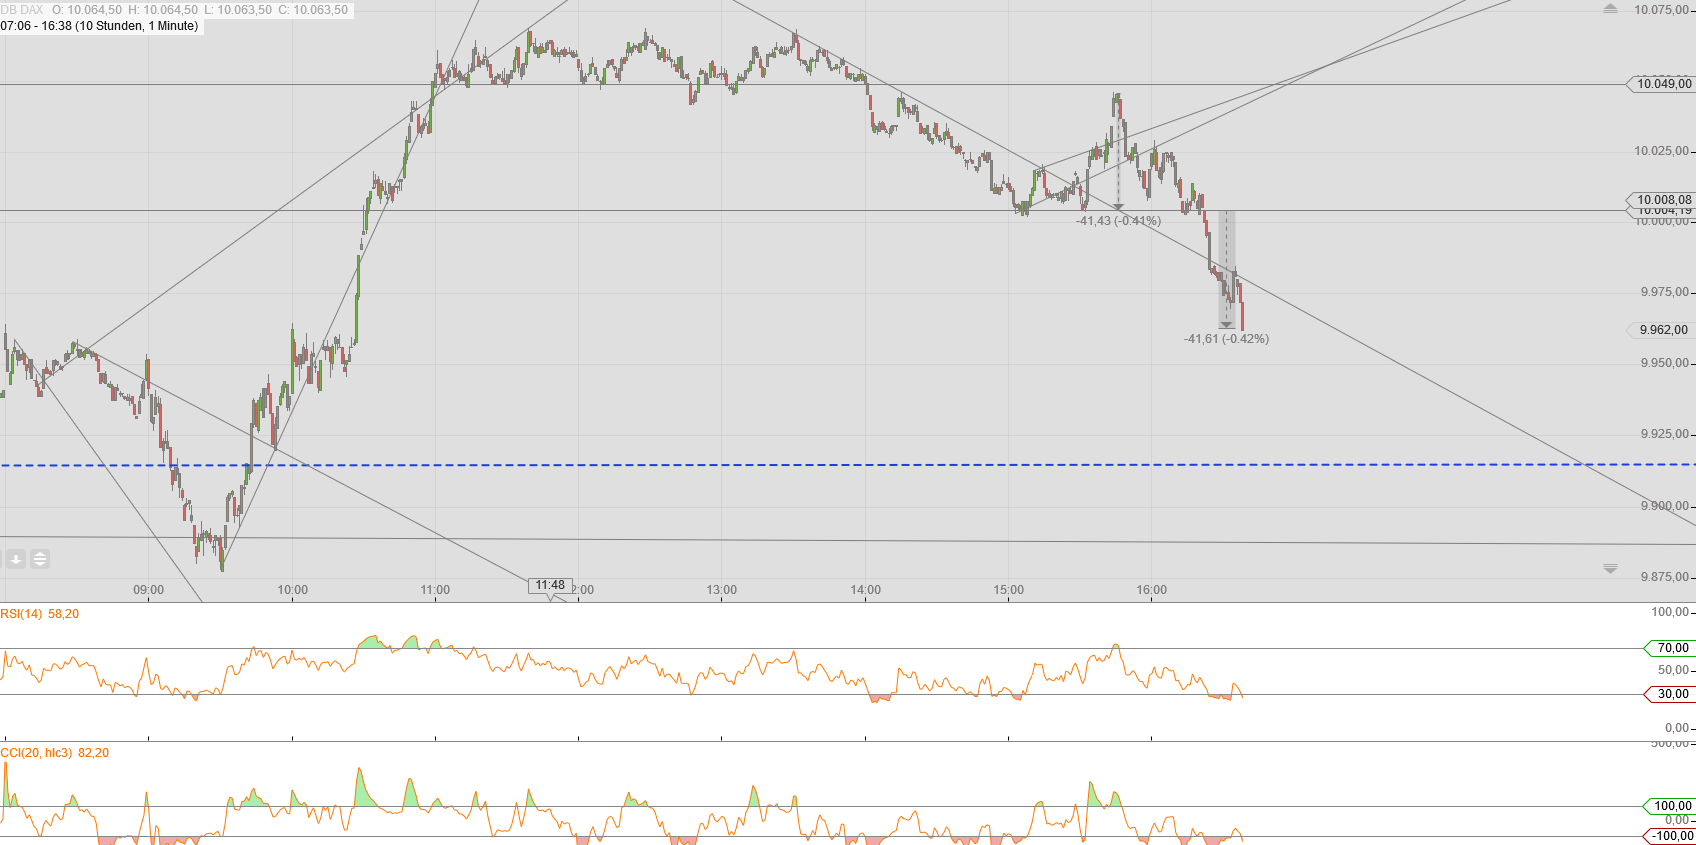Click the 9.875,00 price axis label
Viewport: 1696px width, 845px height.
point(1664,577)
